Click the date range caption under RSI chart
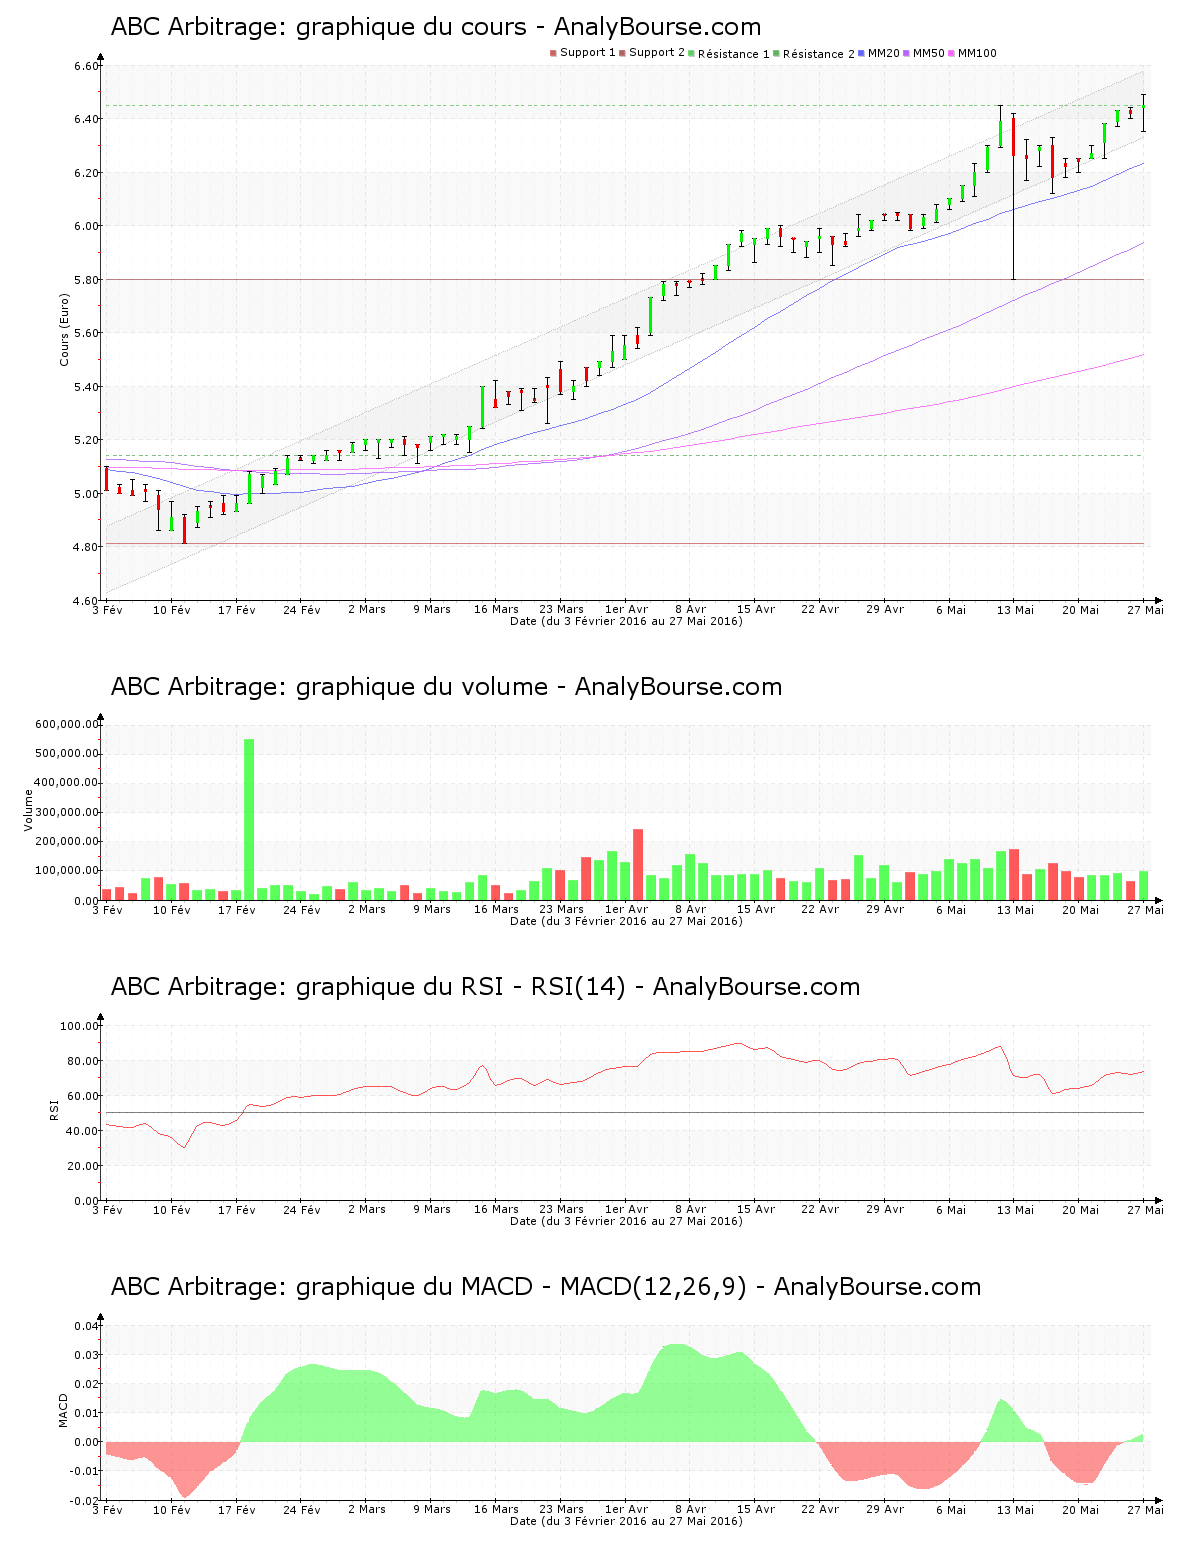This screenshot has height=1550, width=1200. coord(626,1221)
